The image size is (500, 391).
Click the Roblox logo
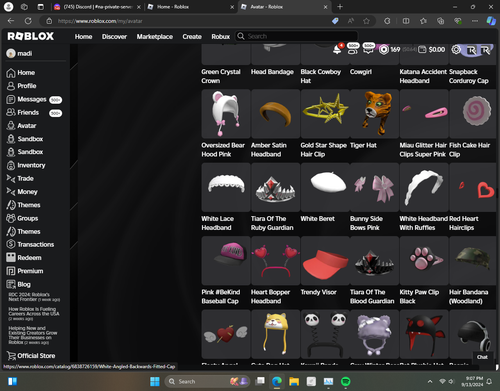point(30,36)
